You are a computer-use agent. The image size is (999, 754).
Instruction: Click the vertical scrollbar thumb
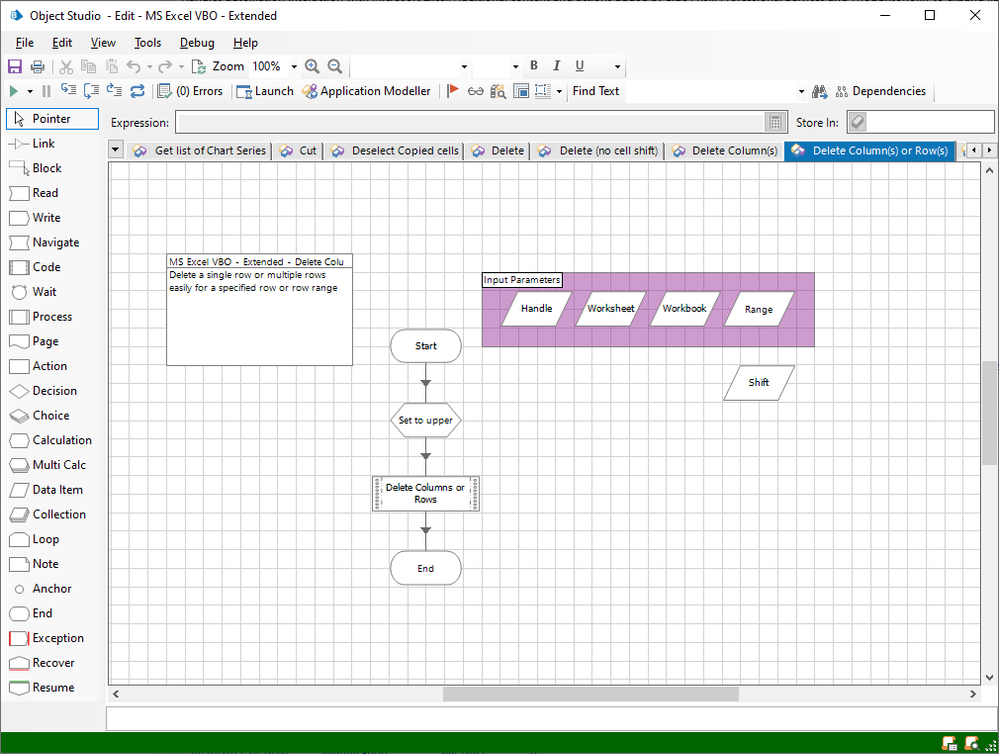pyautogui.click(x=989, y=413)
